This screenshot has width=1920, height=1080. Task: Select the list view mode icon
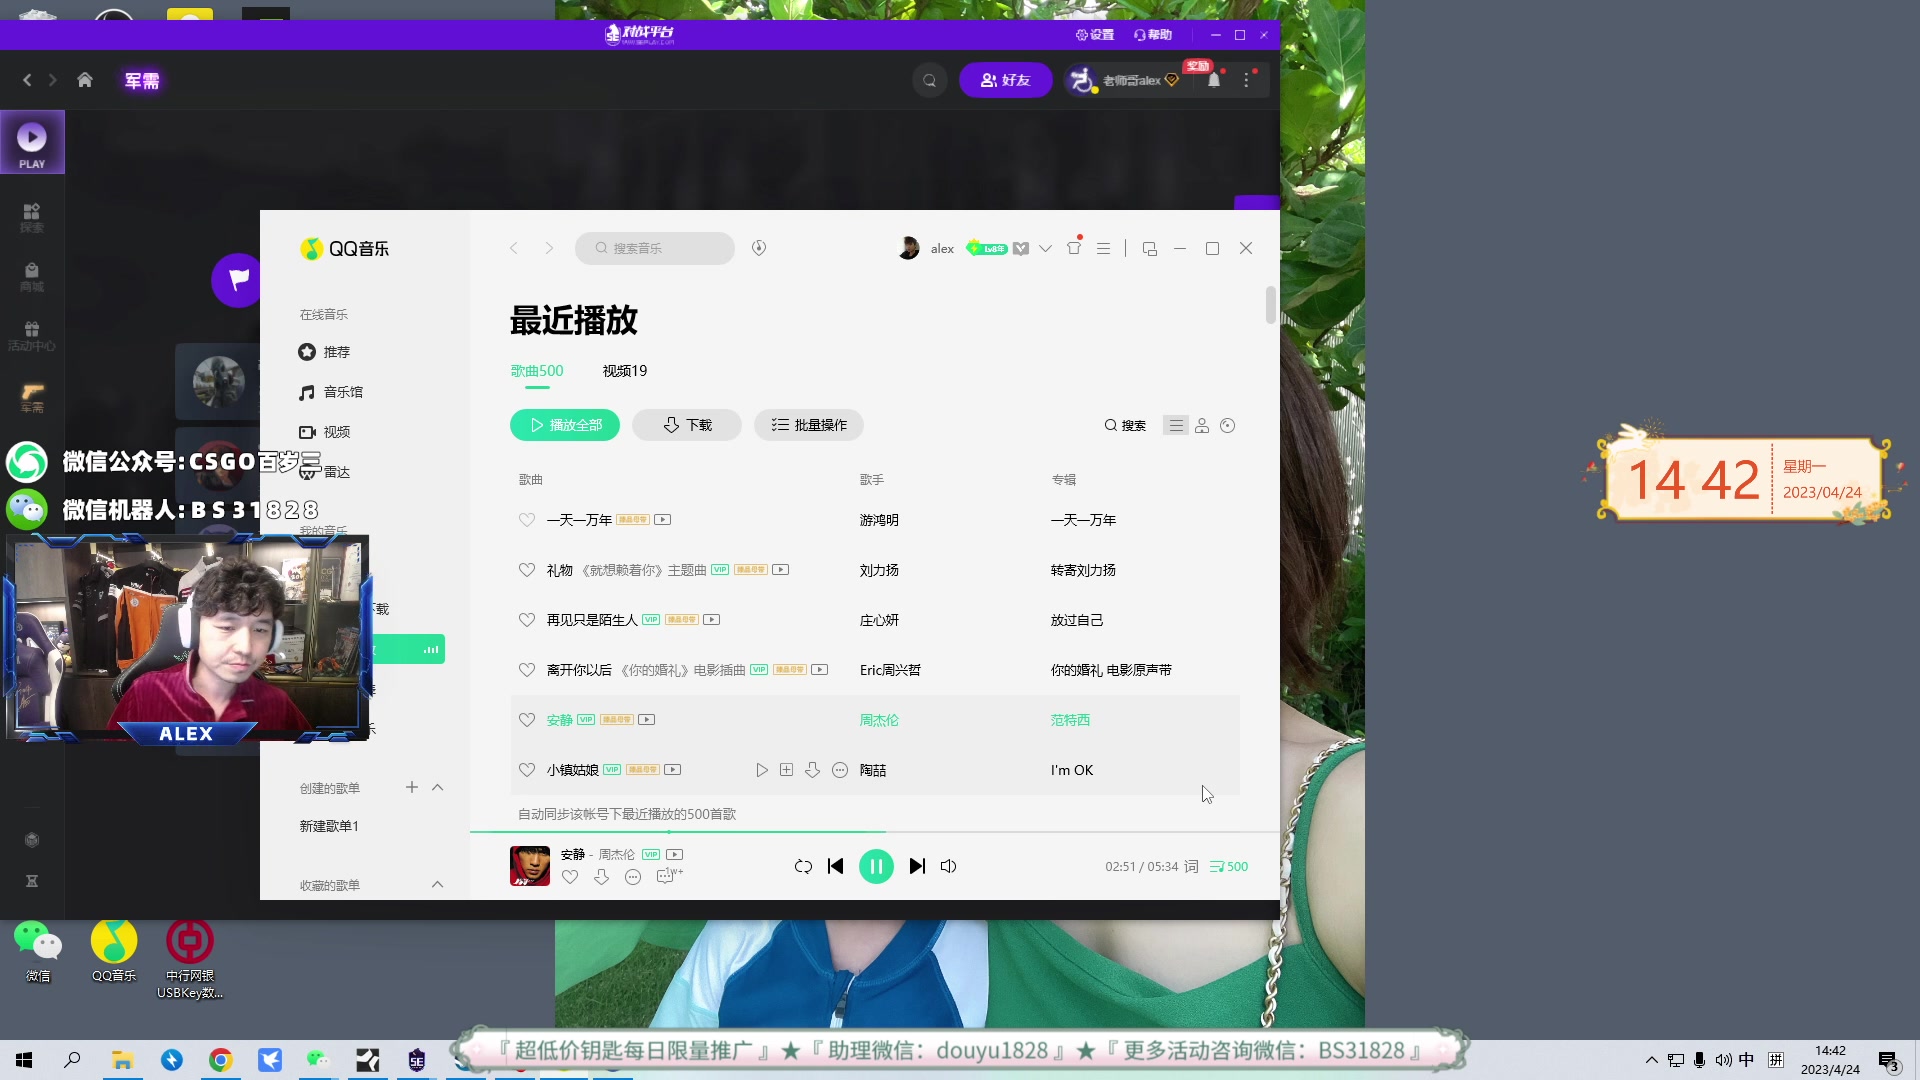click(1176, 425)
